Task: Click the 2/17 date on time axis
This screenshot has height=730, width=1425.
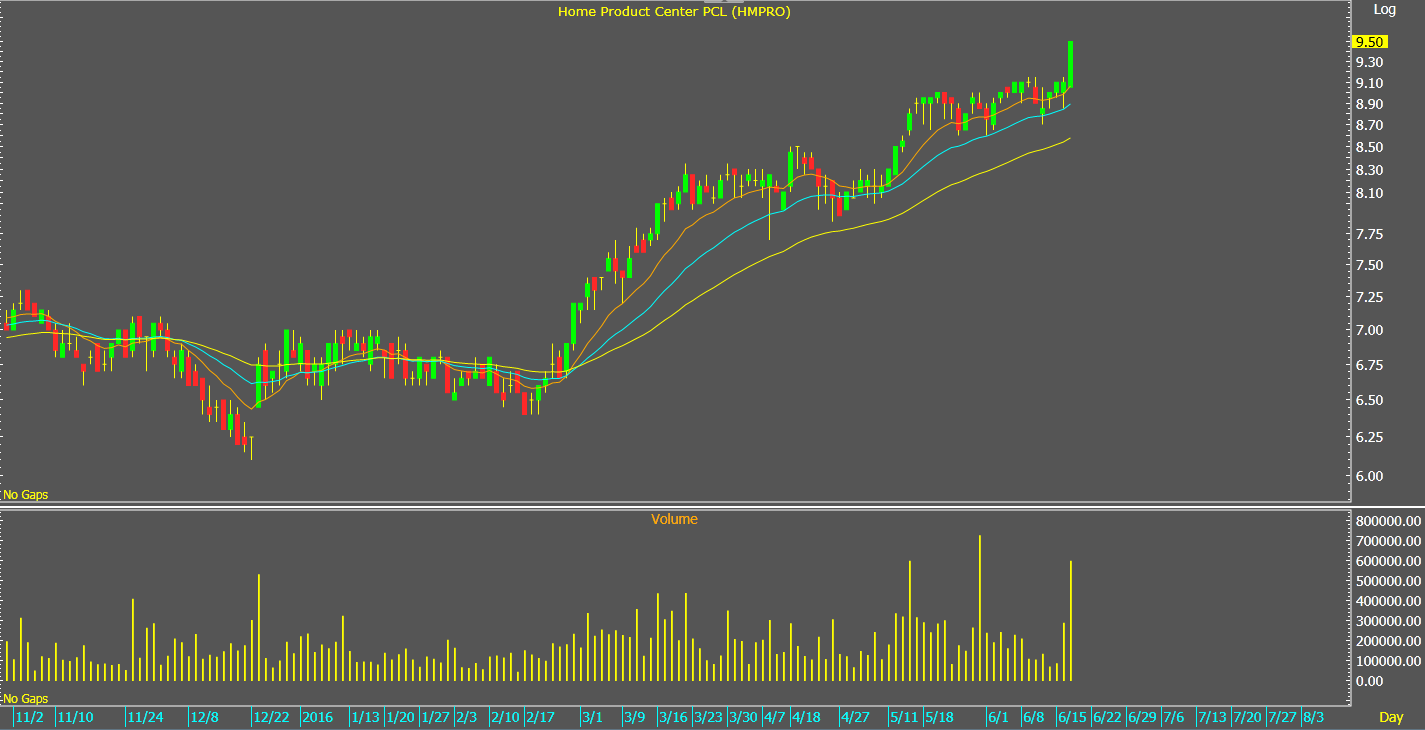Action: click(x=540, y=717)
